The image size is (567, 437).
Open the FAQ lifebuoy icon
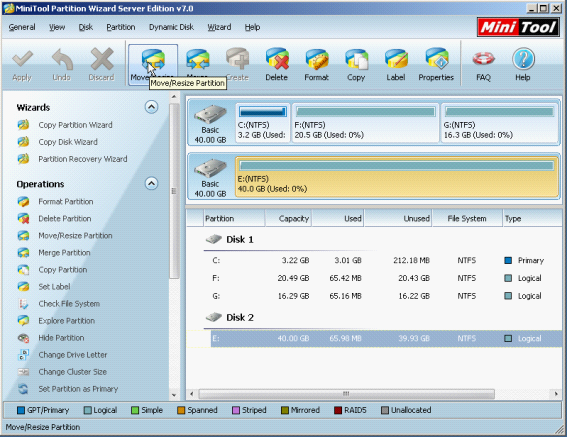[x=483, y=59]
